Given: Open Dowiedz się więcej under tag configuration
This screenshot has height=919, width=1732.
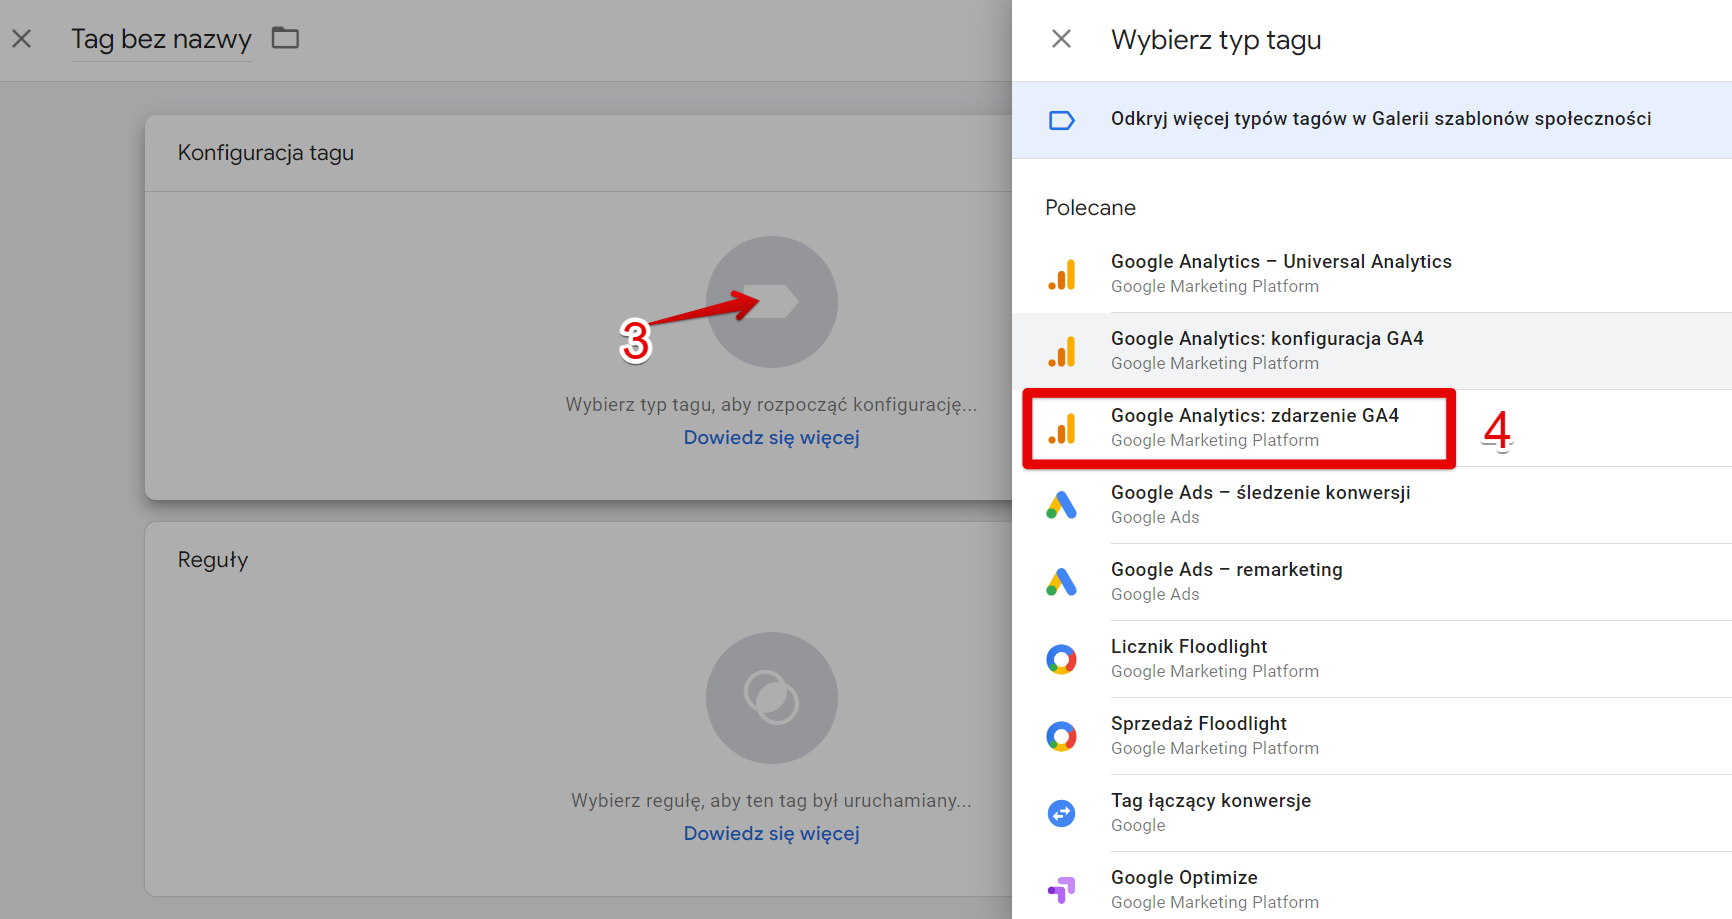Looking at the screenshot, I should point(772,437).
